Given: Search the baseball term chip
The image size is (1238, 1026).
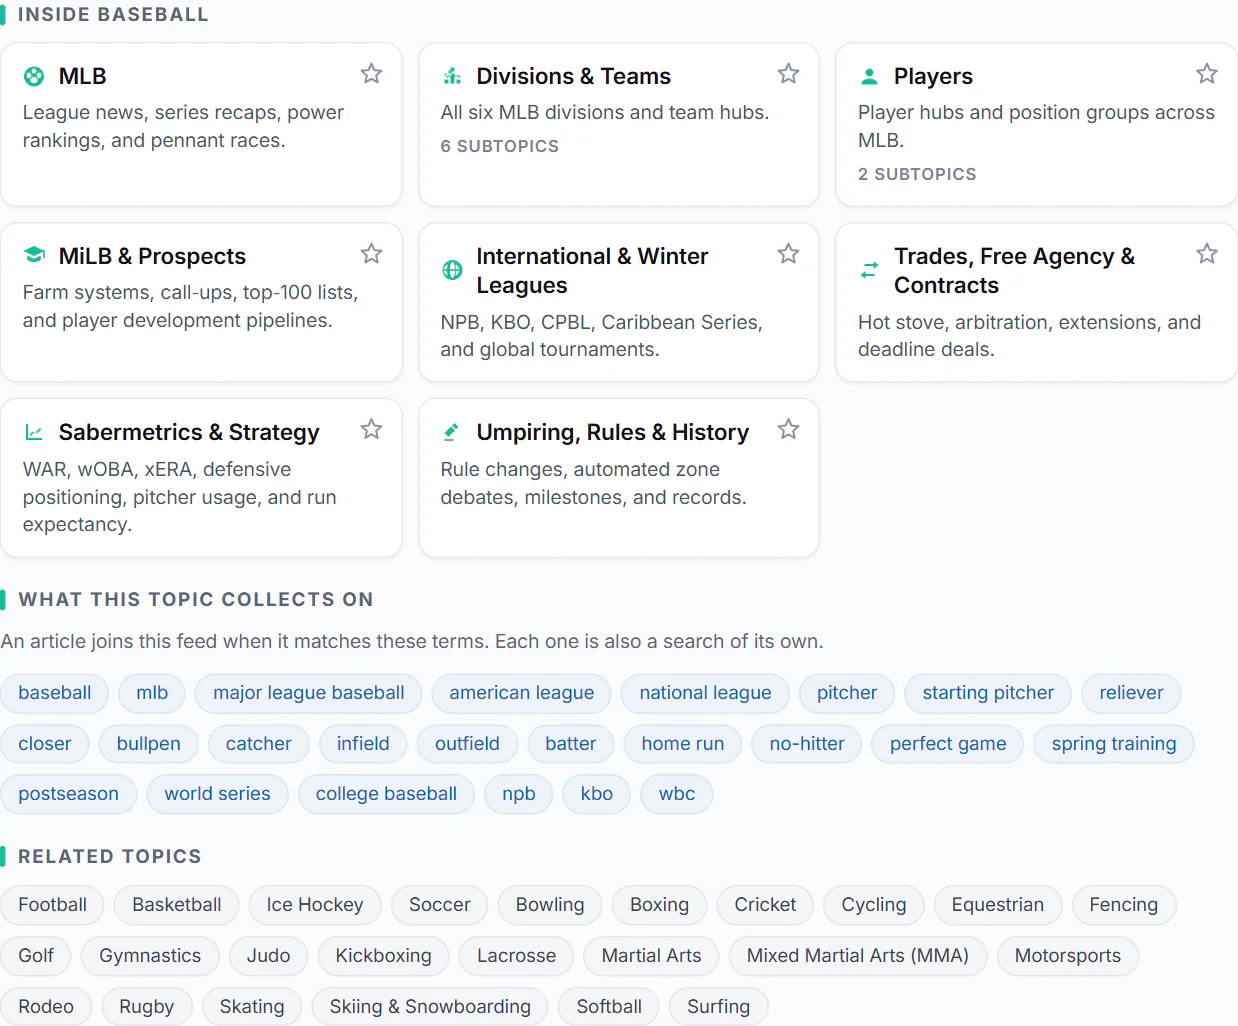Looking at the screenshot, I should 55,693.
